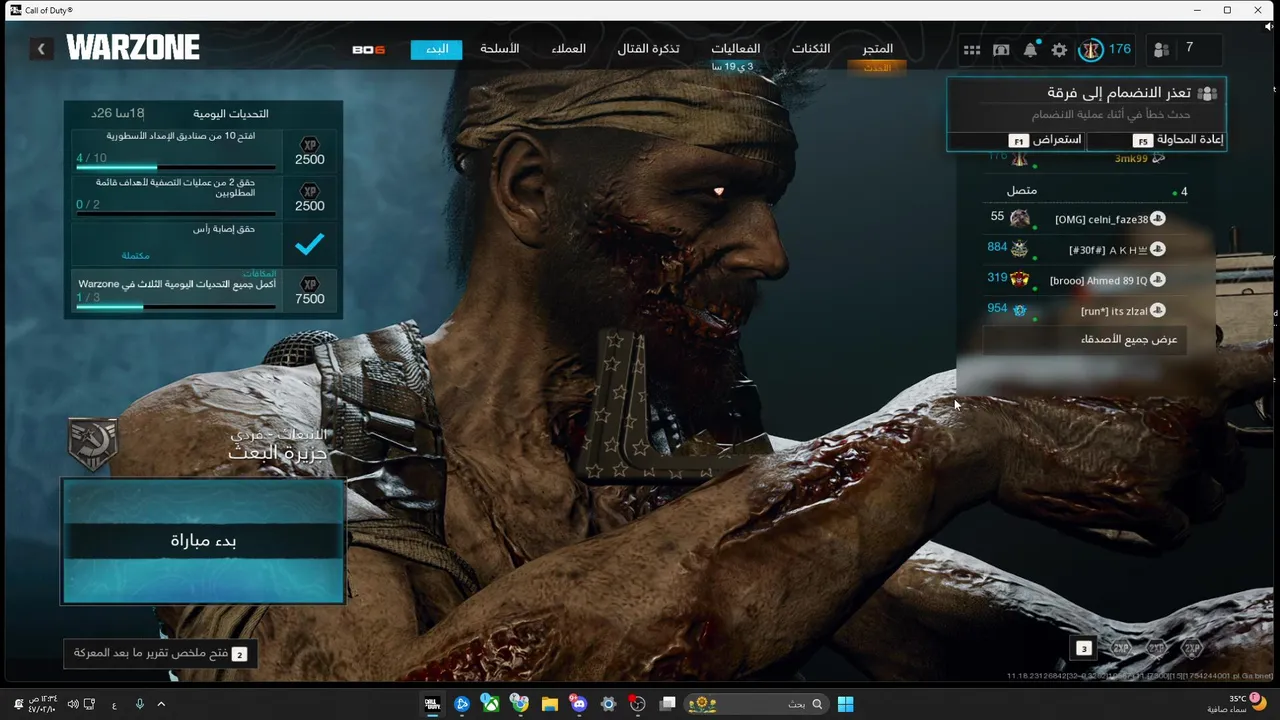Screen dimensions: 1280x720
Task: Click the PlayStation icon next to celni_faze38
Action: pyautogui.click(x=1157, y=219)
